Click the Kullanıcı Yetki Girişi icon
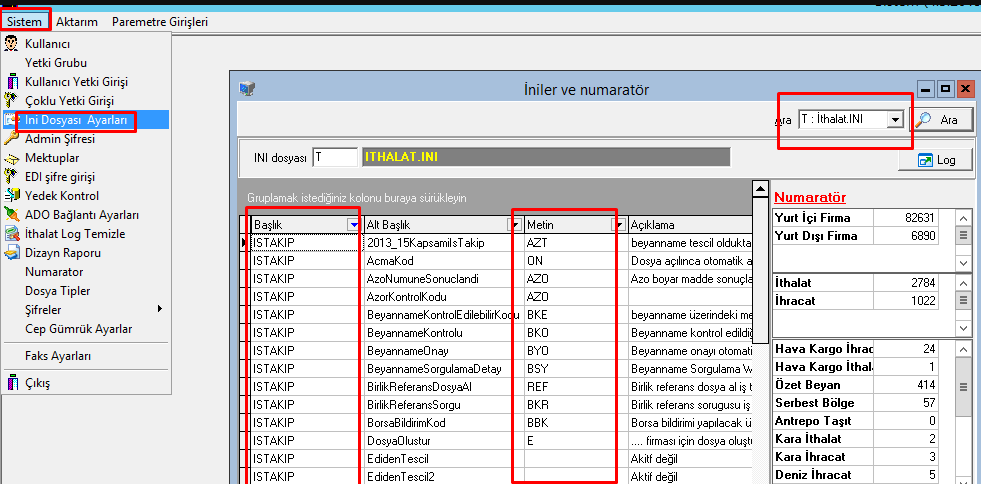Screen dimensions: 981x484 click(x=12, y=82)
